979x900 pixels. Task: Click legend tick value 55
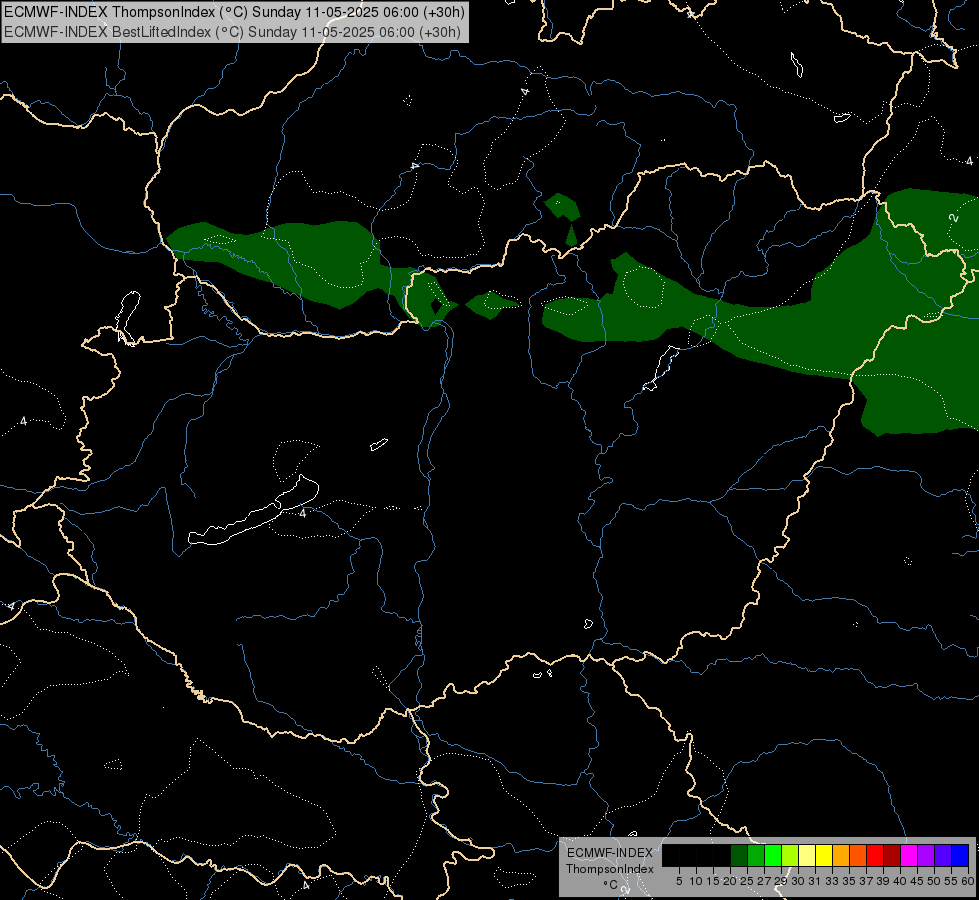(951, 881)
